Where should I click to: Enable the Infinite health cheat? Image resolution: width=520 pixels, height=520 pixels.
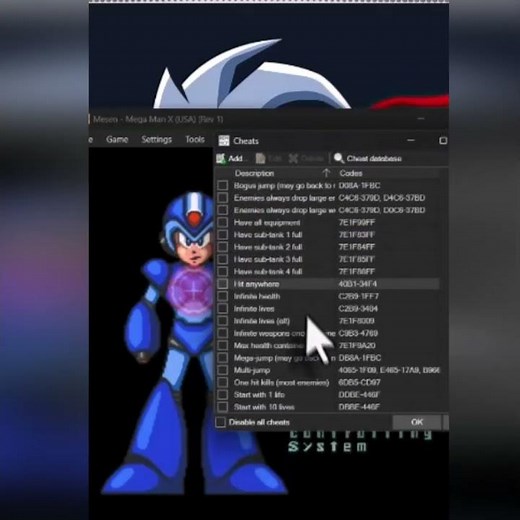[x=223, y=296]
